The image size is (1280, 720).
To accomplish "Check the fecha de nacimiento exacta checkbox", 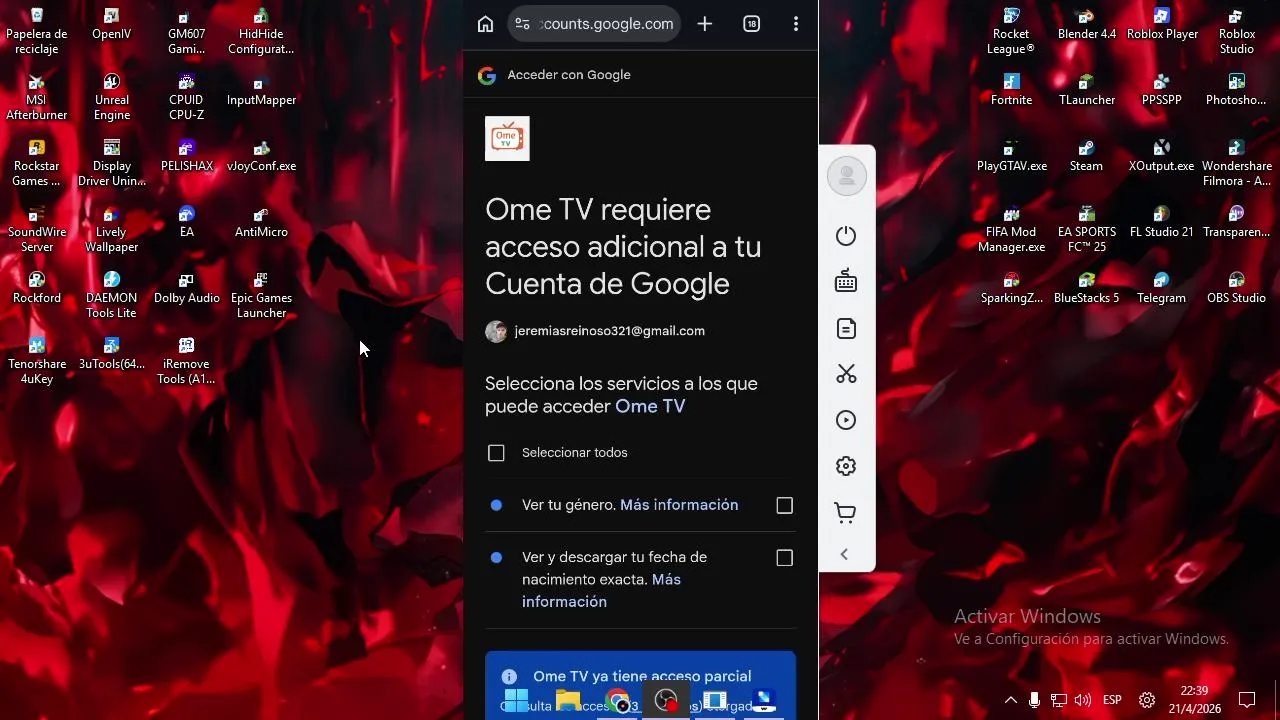I will (x=785, y=558).
